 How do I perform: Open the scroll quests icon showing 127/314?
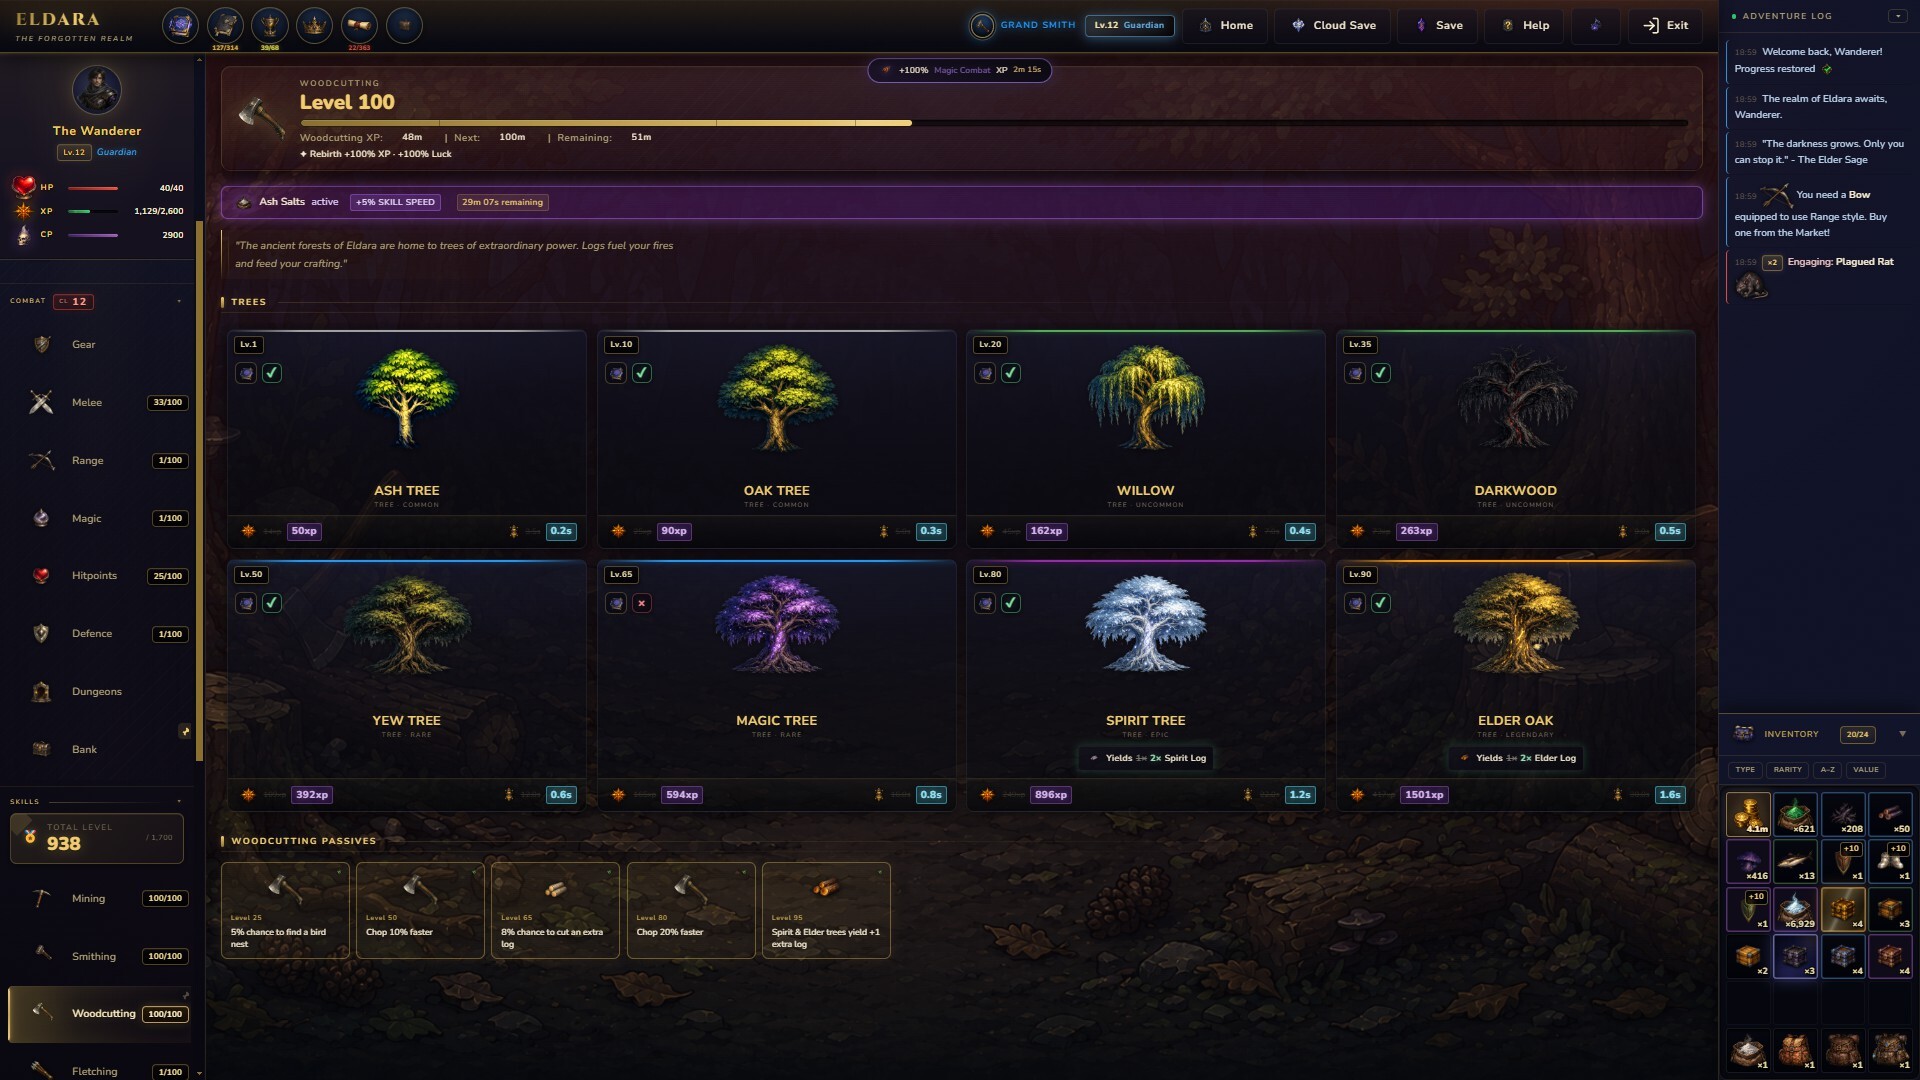[x=225, y=25]
